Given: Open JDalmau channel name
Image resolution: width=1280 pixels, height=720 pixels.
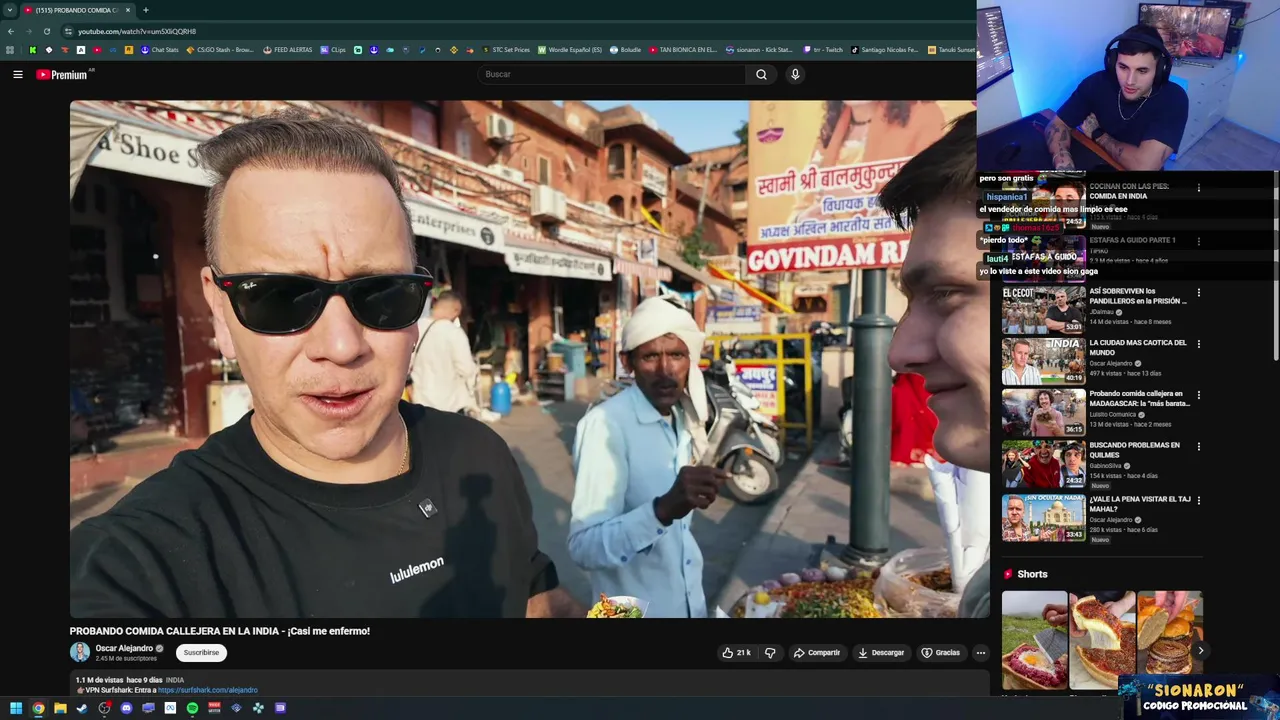Looking at the screenshot, I should coord(1101,312).
